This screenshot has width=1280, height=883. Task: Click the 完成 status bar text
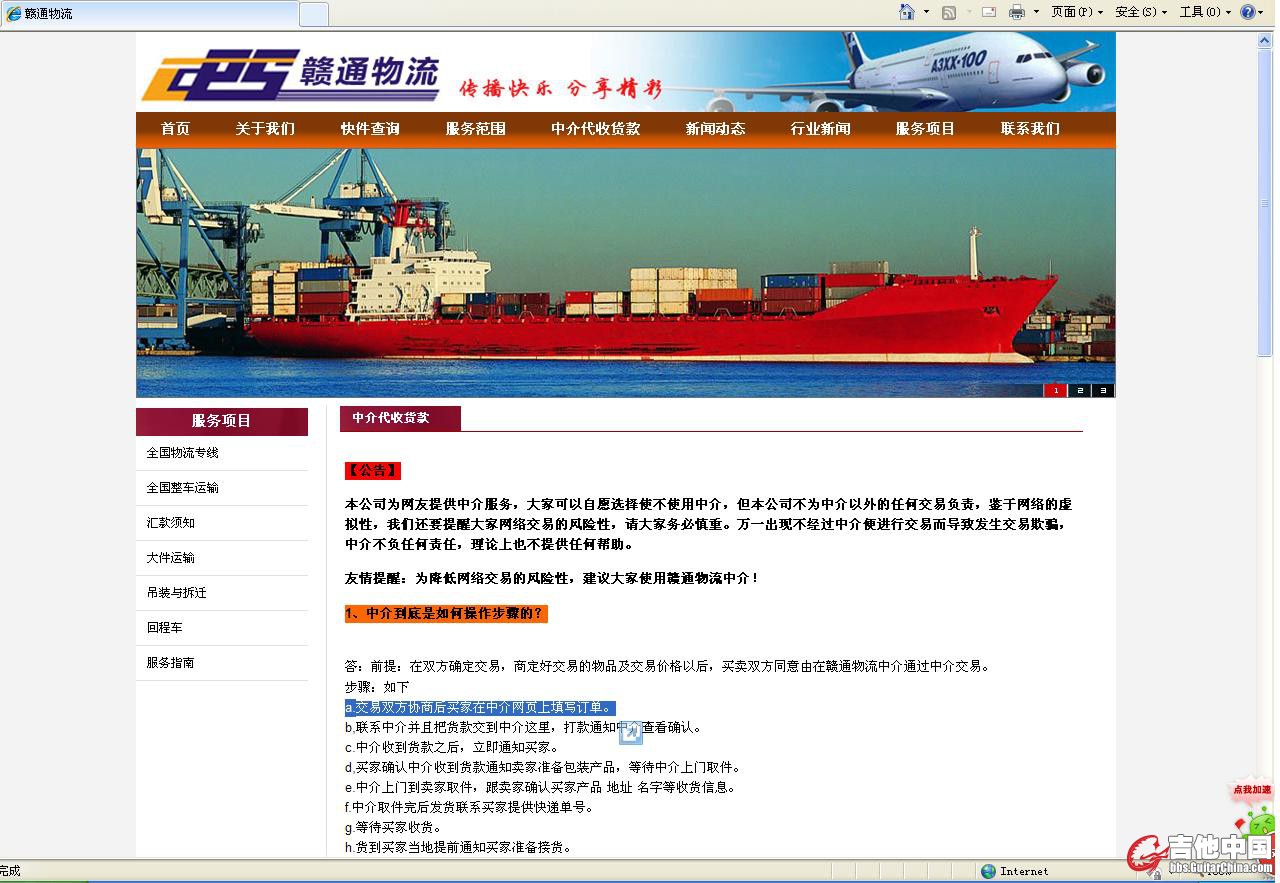click(x=11, y=871)
